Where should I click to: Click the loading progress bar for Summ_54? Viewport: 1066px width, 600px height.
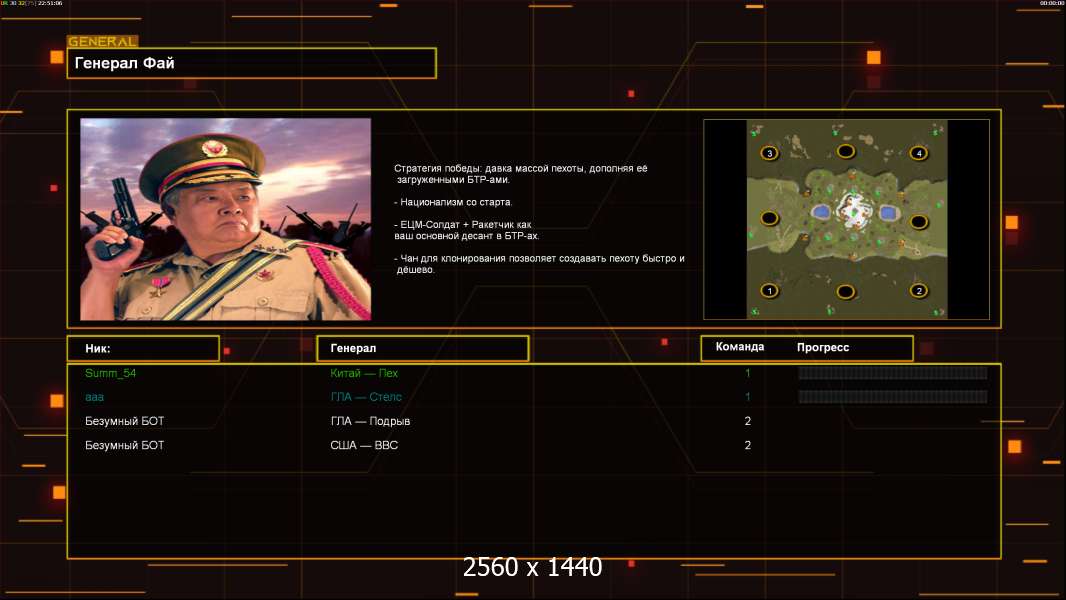pos(893,372)
